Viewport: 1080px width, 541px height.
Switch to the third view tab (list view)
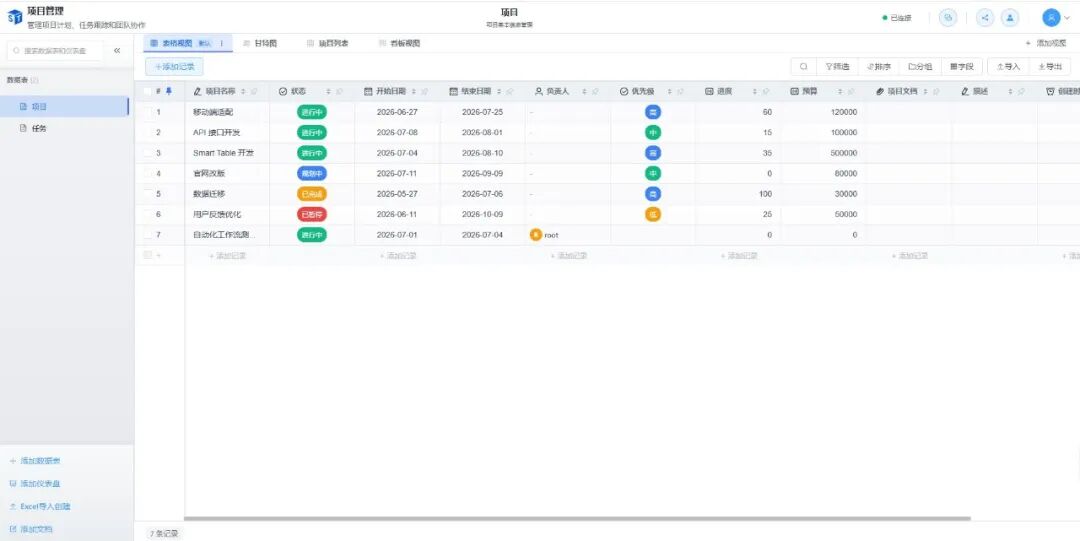(328, 43)
